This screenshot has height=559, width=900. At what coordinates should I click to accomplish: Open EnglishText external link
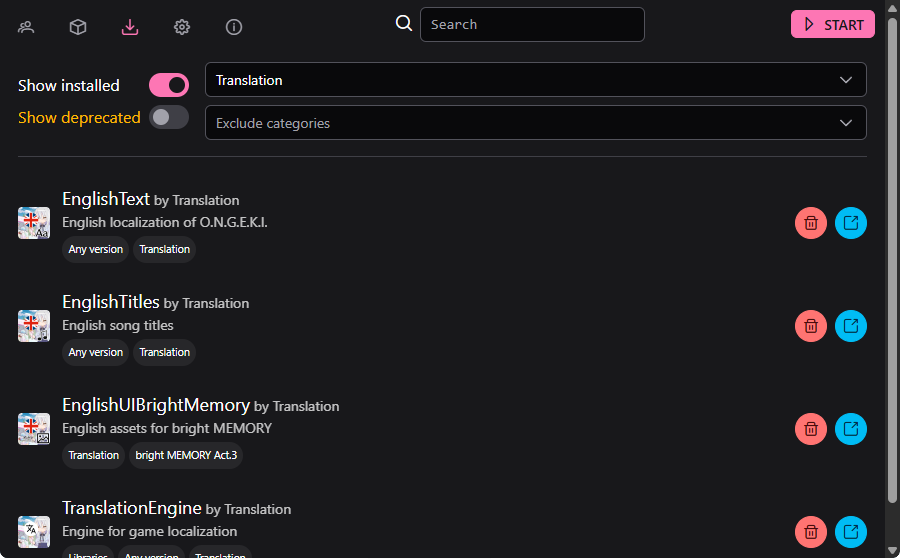tap(851, 223)
